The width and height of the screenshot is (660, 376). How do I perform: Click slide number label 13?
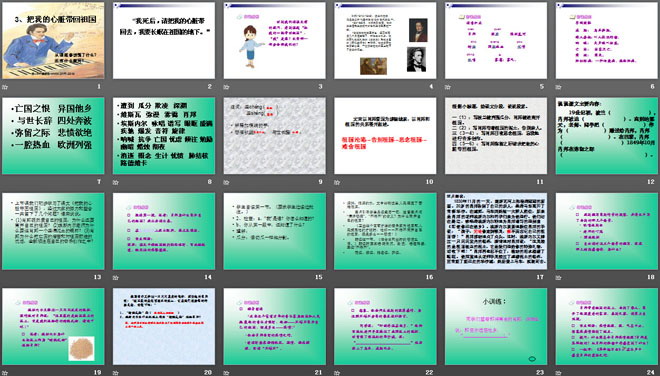97,277
